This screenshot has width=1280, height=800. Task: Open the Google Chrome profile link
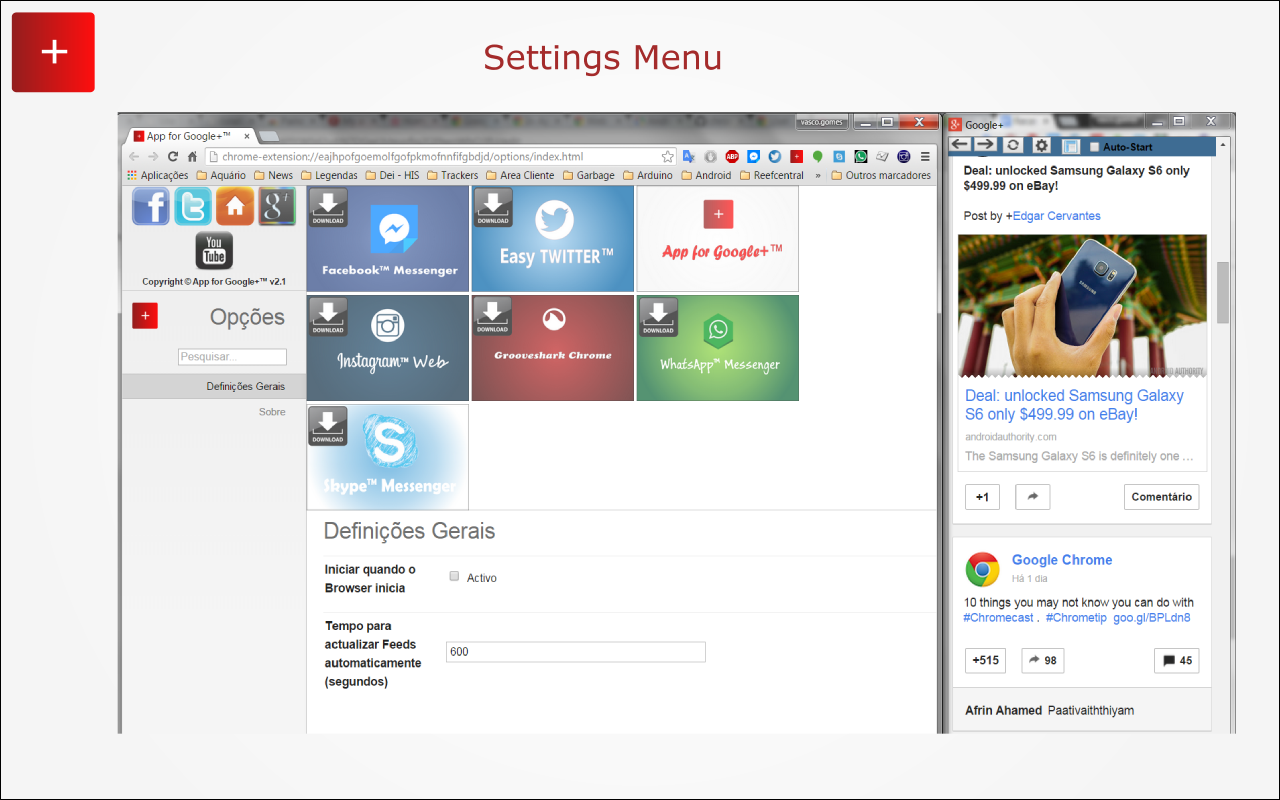pos(1062,560)
